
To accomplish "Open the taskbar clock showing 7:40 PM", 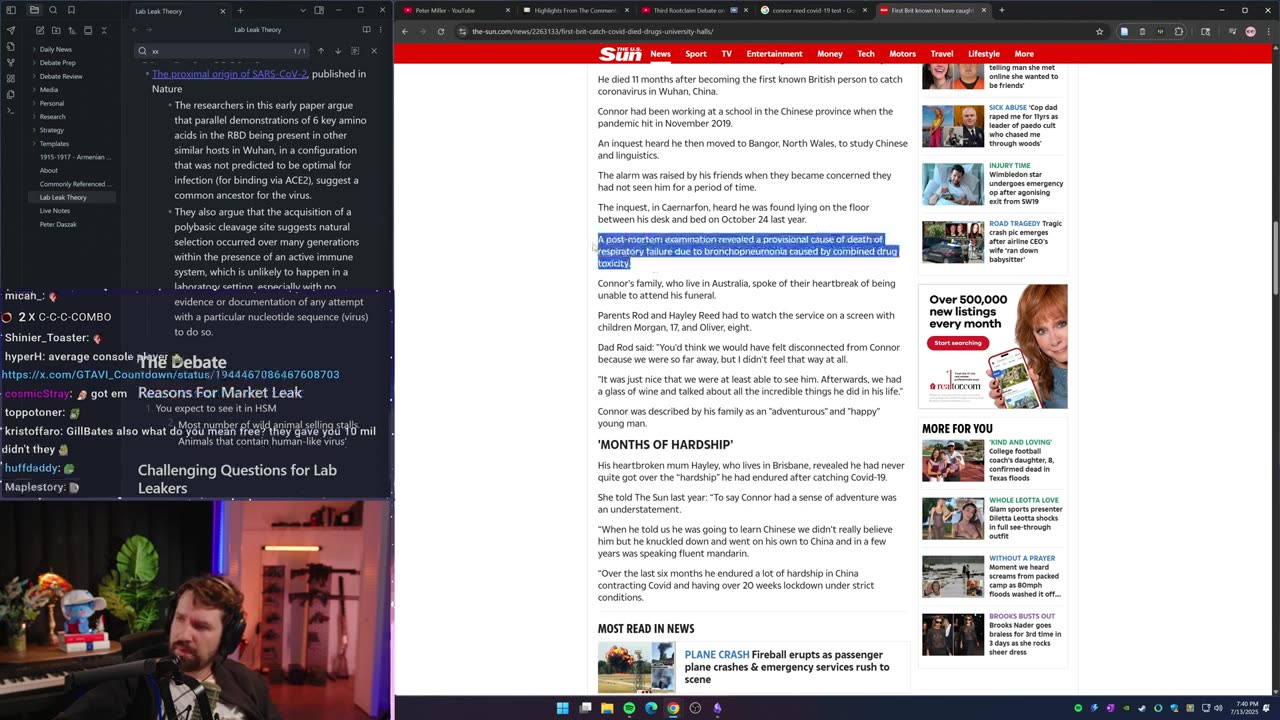I will [1246, 708].
